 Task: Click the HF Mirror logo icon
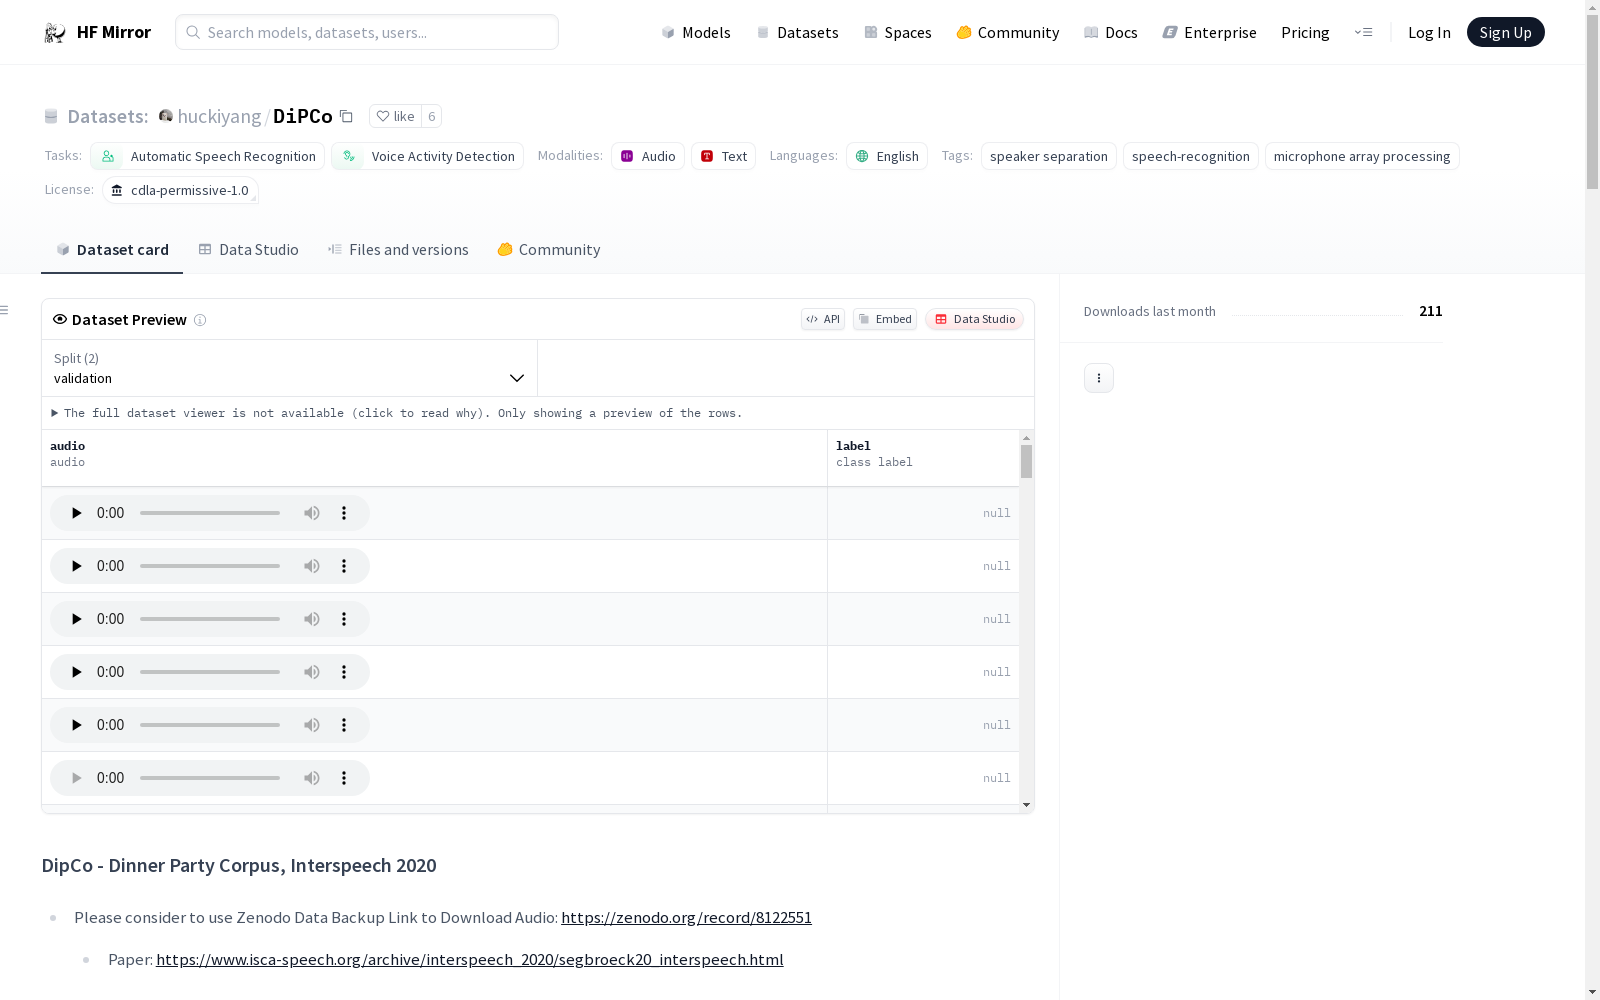pos(55,33)
